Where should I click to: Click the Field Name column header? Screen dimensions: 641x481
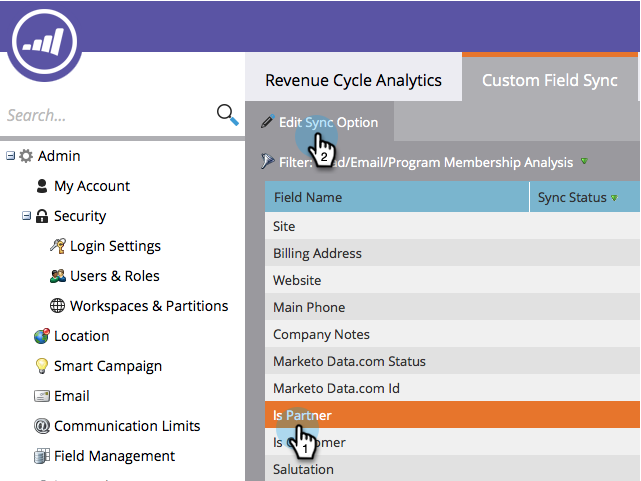397,197
